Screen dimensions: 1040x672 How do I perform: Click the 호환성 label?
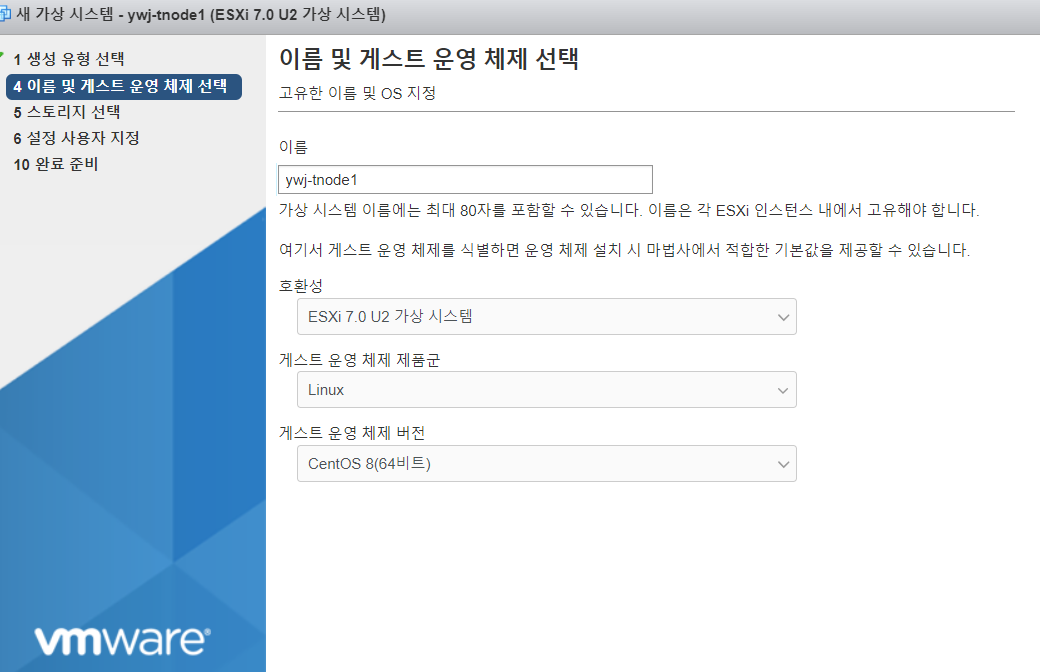[300, 286]
